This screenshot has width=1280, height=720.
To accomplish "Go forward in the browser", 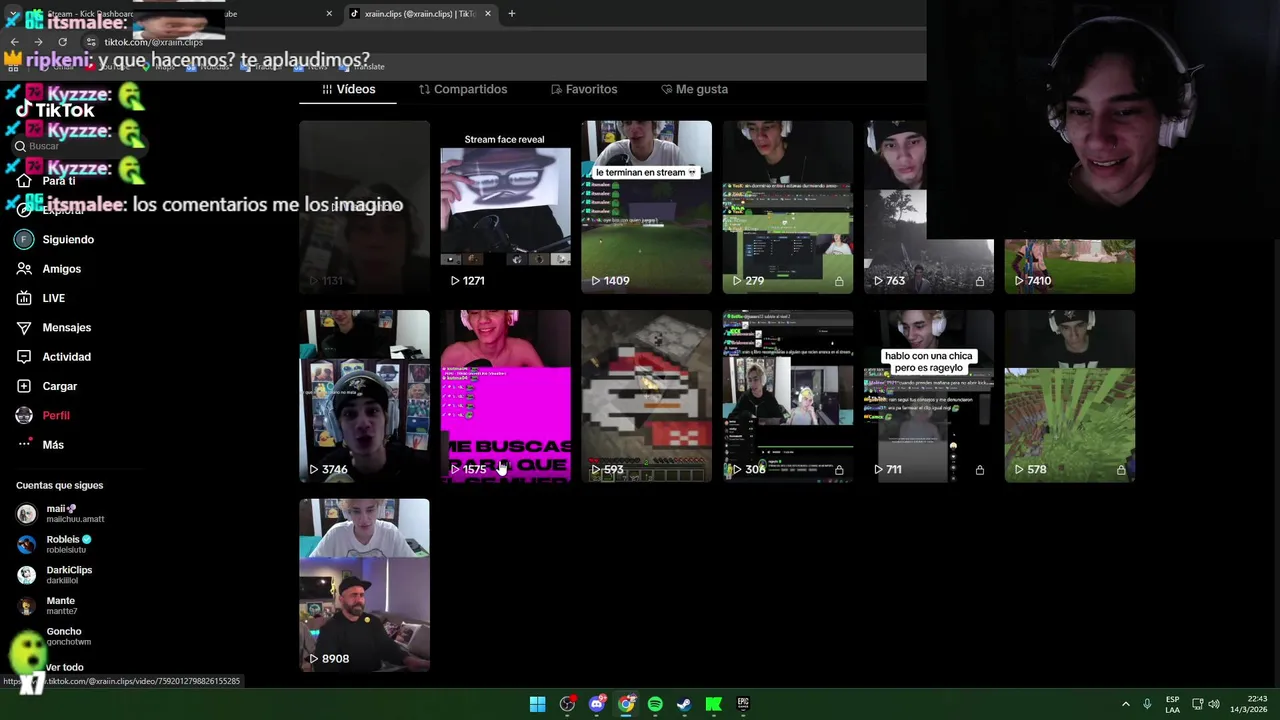I will (x=38, y=42).
